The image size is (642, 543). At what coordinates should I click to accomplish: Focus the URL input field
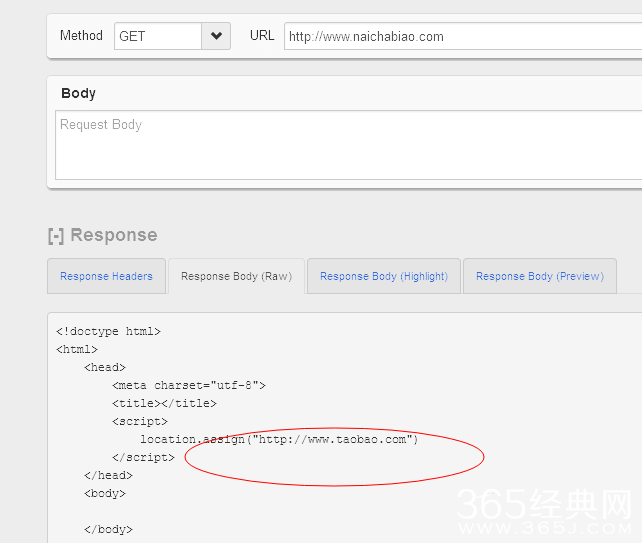[460, 36]
